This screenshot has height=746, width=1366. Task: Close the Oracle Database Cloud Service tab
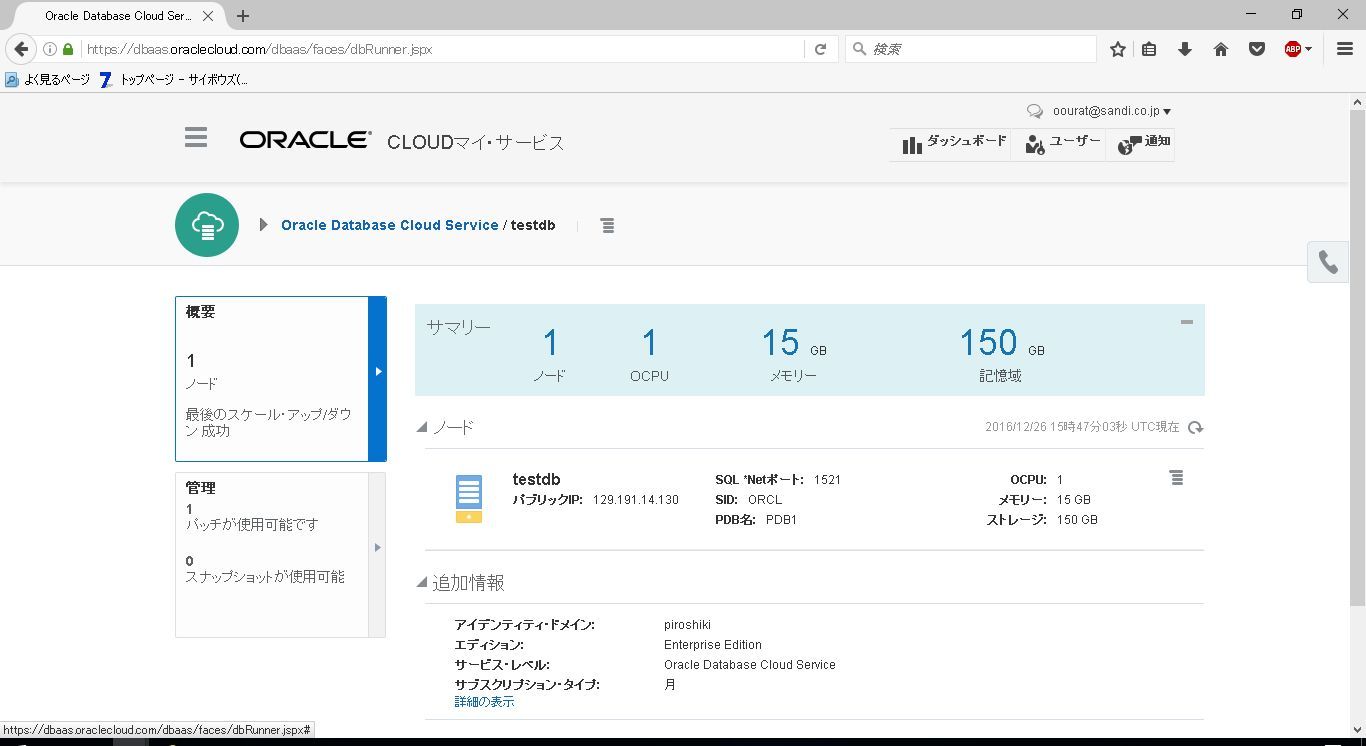[x=208, y=16]
